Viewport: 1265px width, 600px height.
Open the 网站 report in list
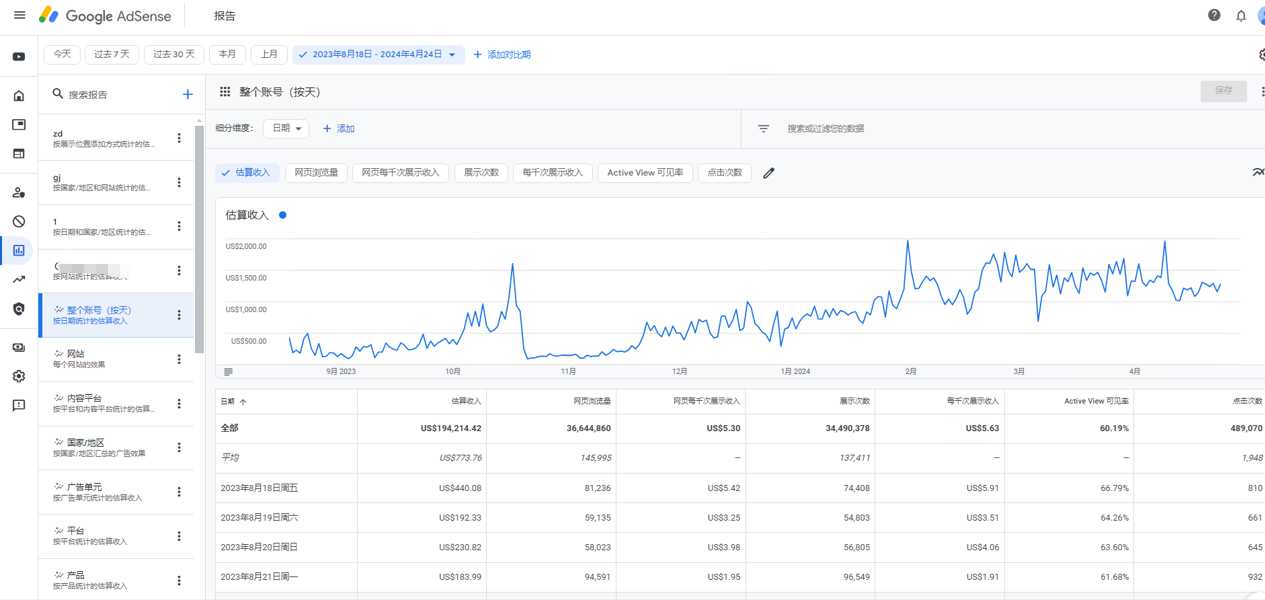click(116, 359)
